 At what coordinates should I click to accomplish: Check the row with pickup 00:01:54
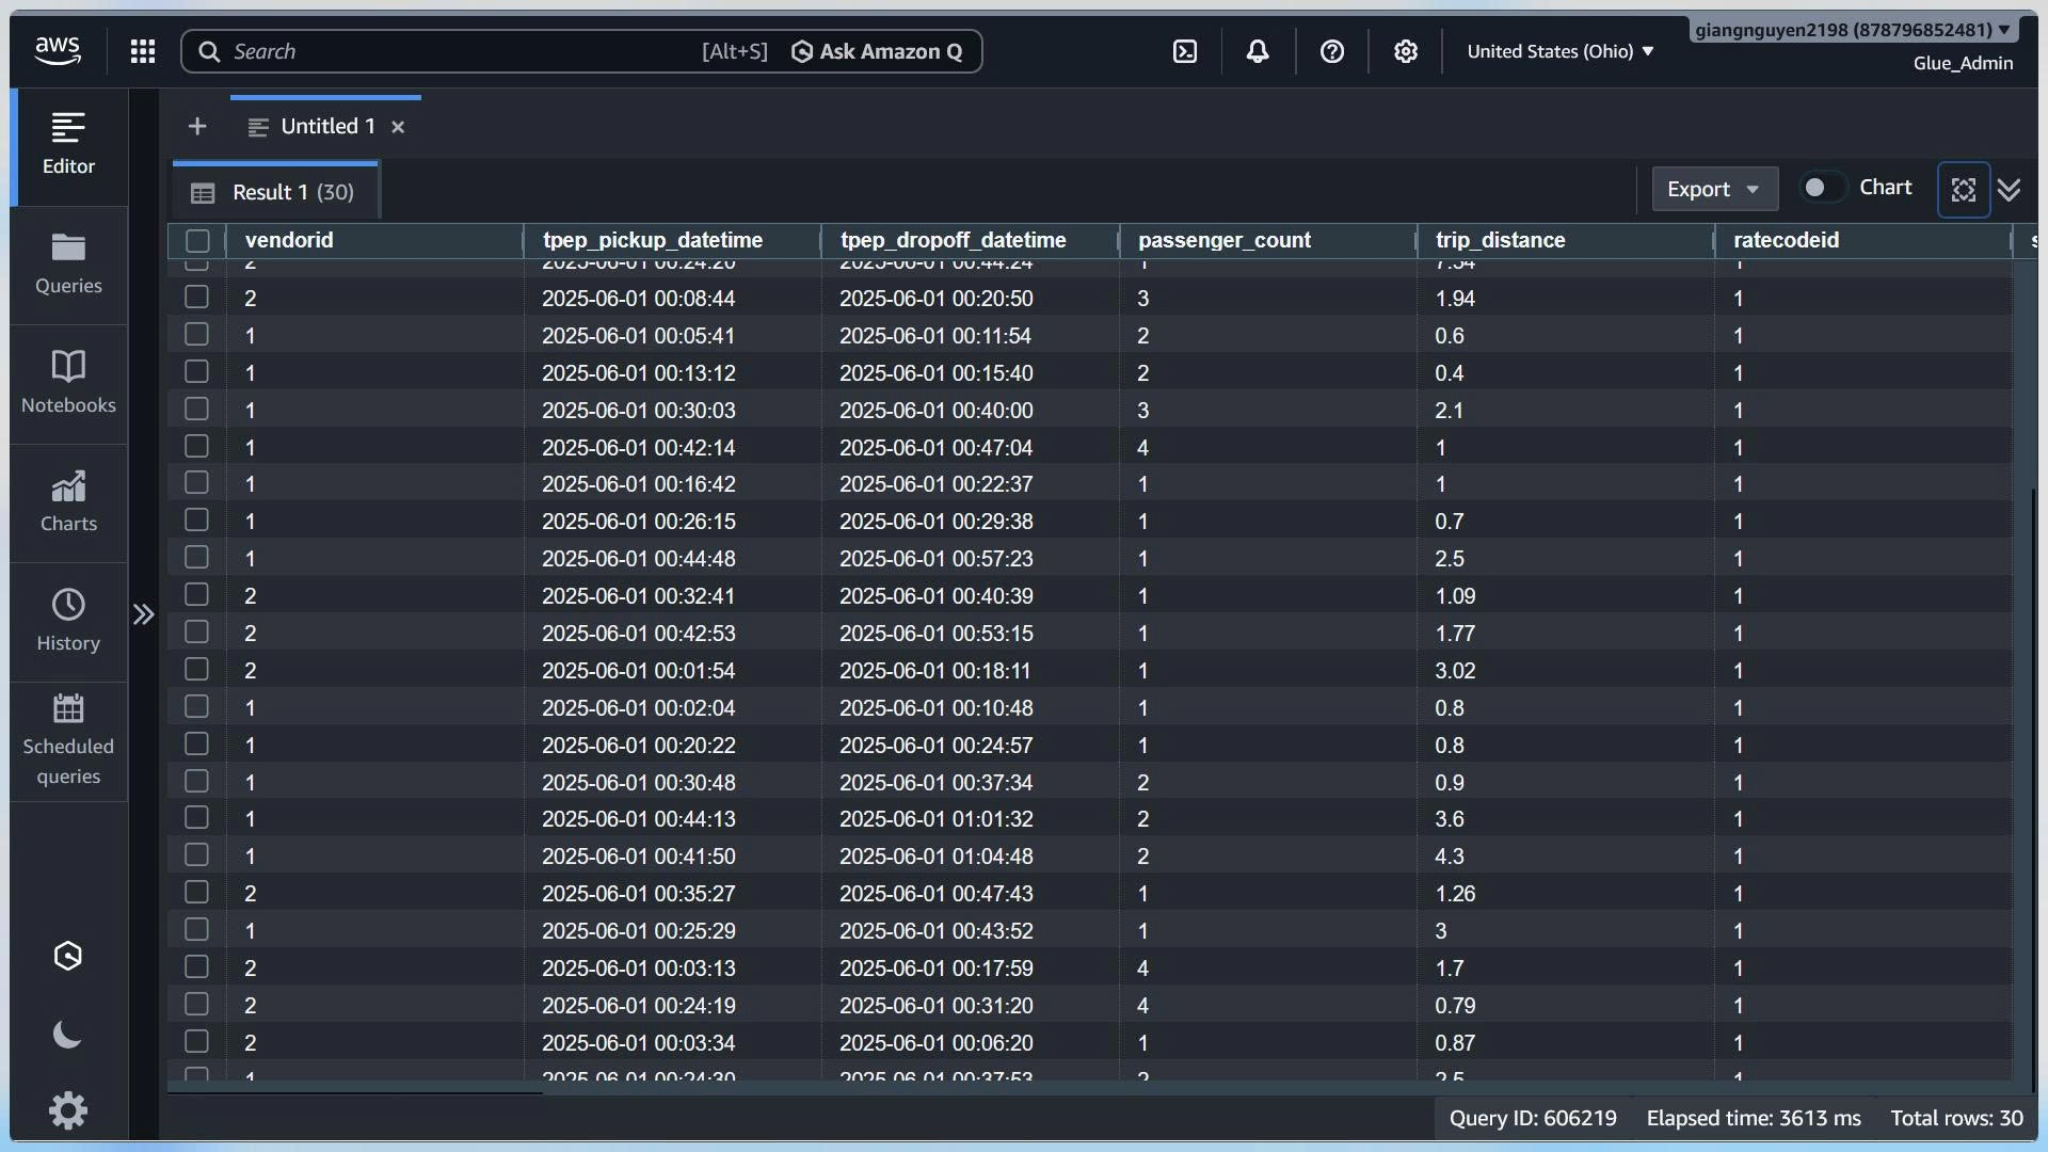(197, 669)
